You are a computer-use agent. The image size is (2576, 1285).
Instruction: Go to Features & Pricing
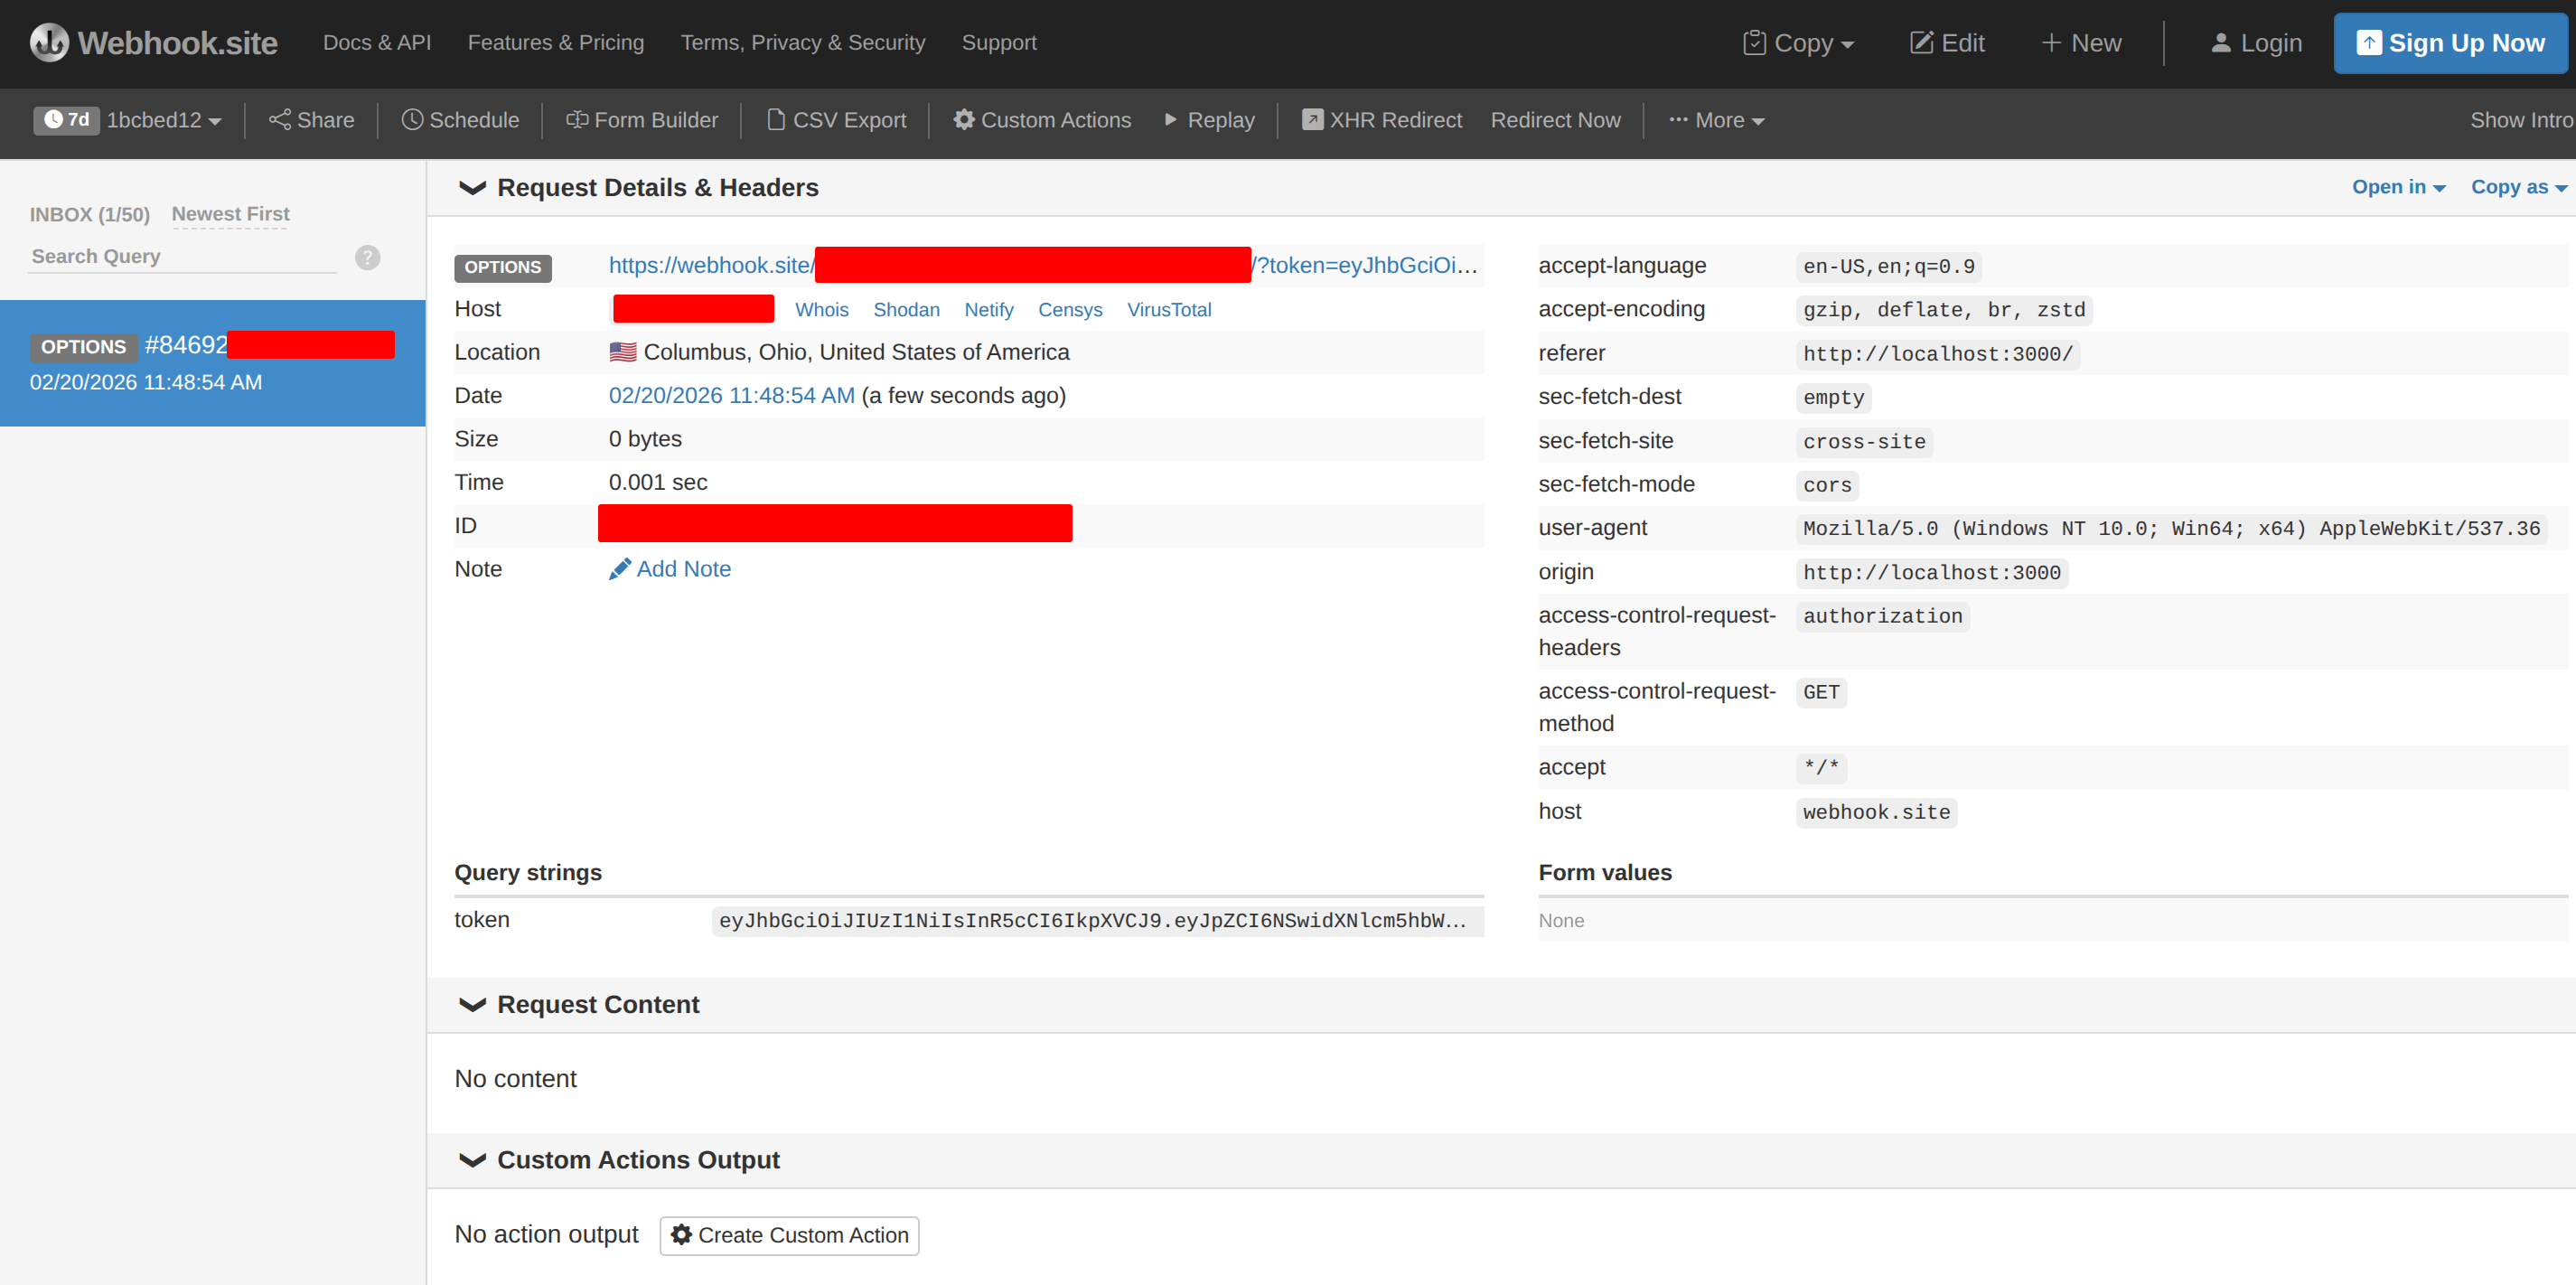pos(556,43)
